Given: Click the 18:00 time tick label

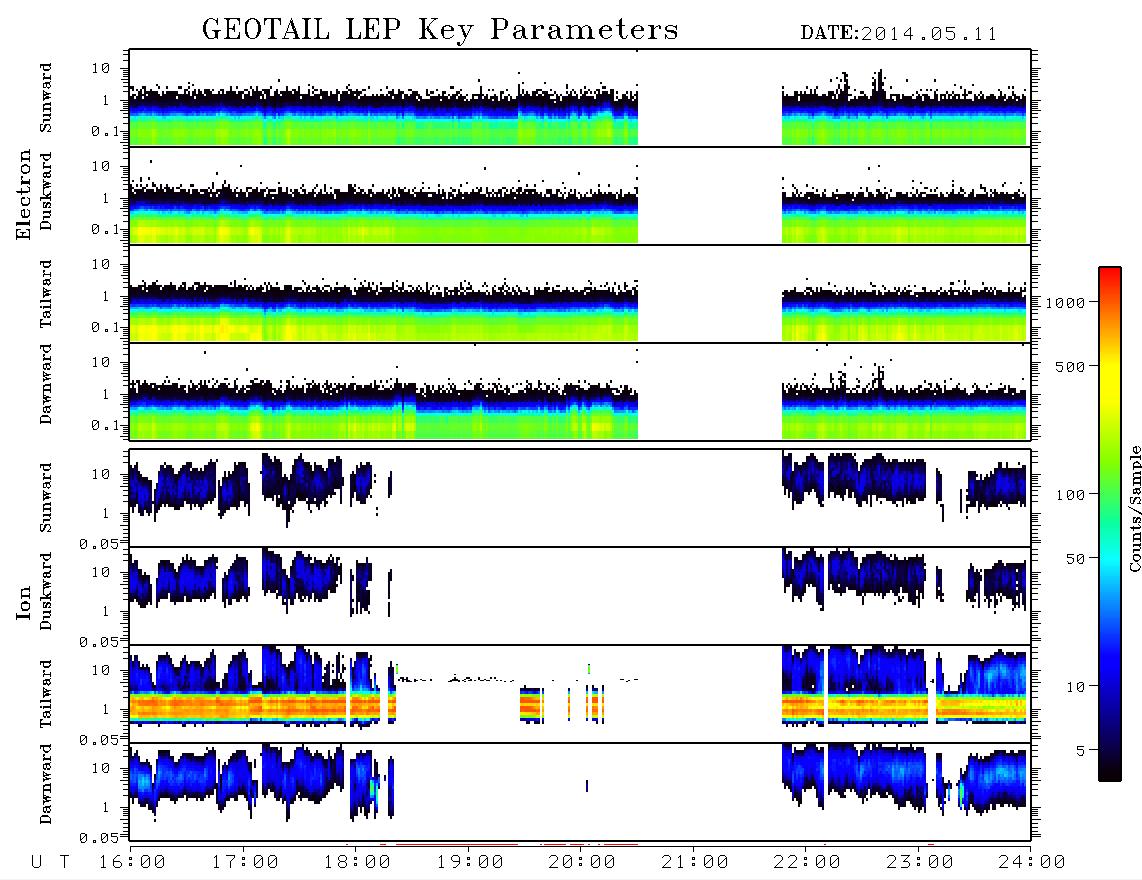Looking at the screenshot, I should coord(357,863).
